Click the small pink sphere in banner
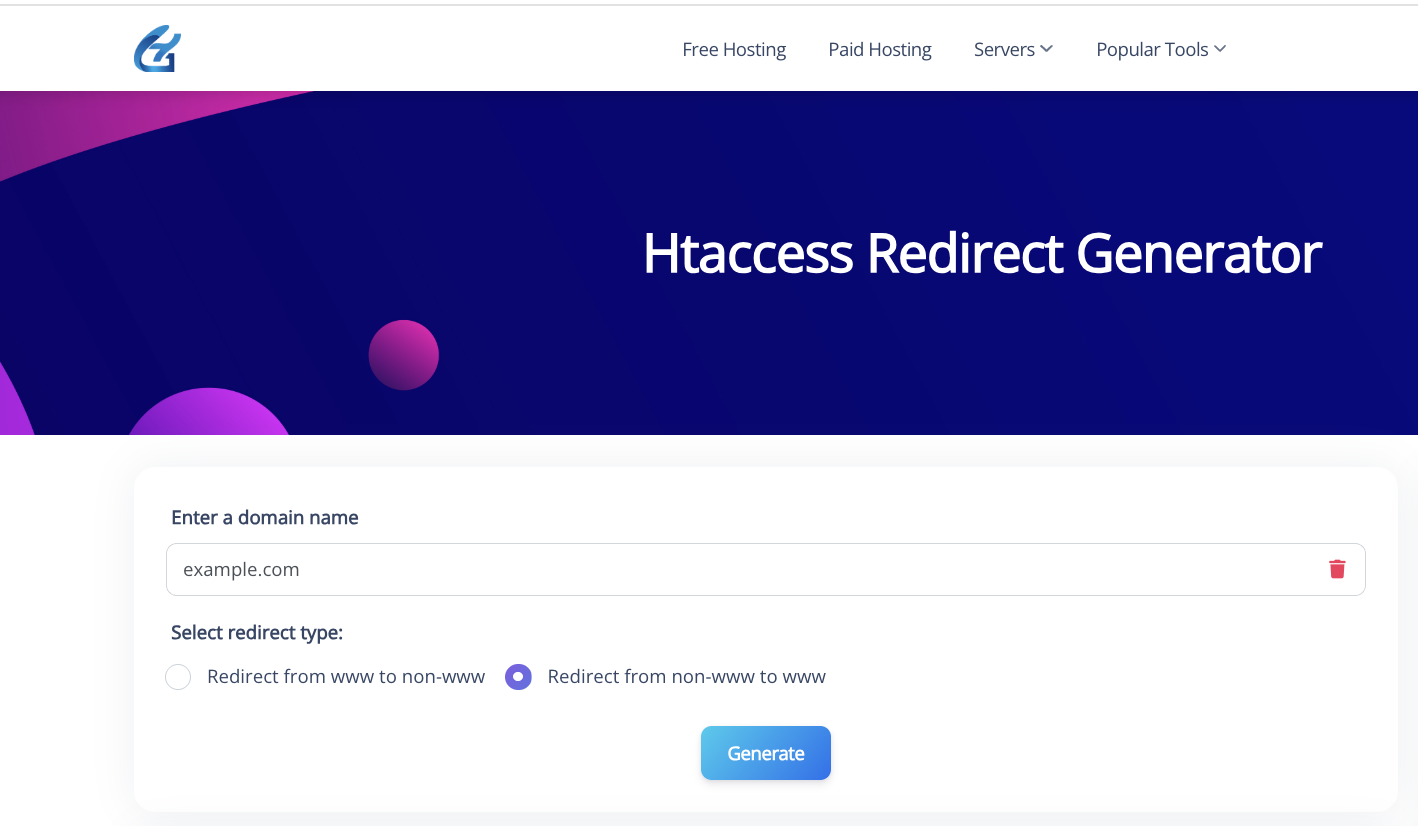 tap(404, 355)
